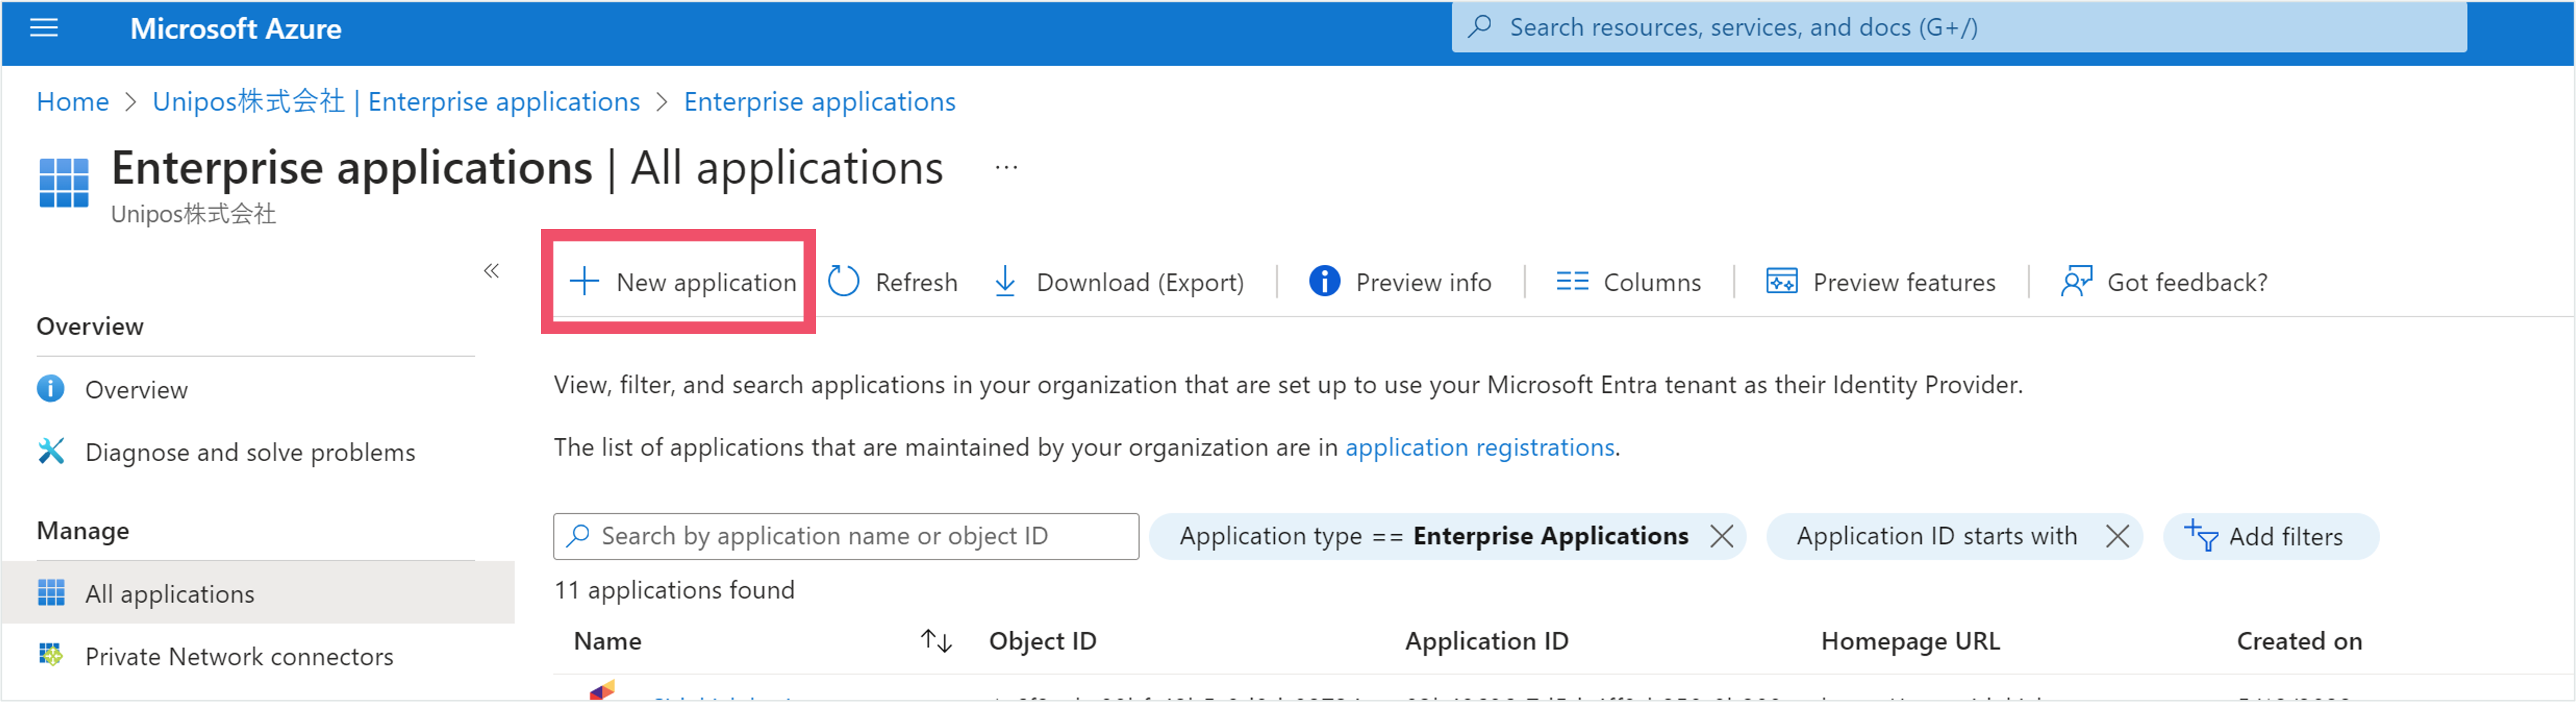
Task: Remove the Application ID filter
Action: [x=2116, y=536]
